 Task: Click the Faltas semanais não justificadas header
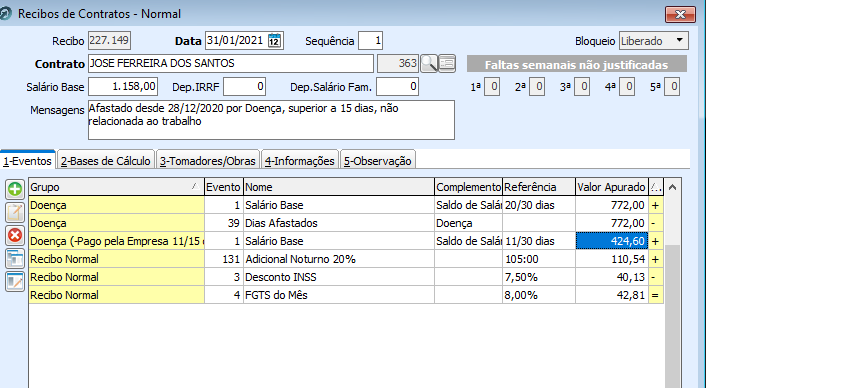click(576, 65)
